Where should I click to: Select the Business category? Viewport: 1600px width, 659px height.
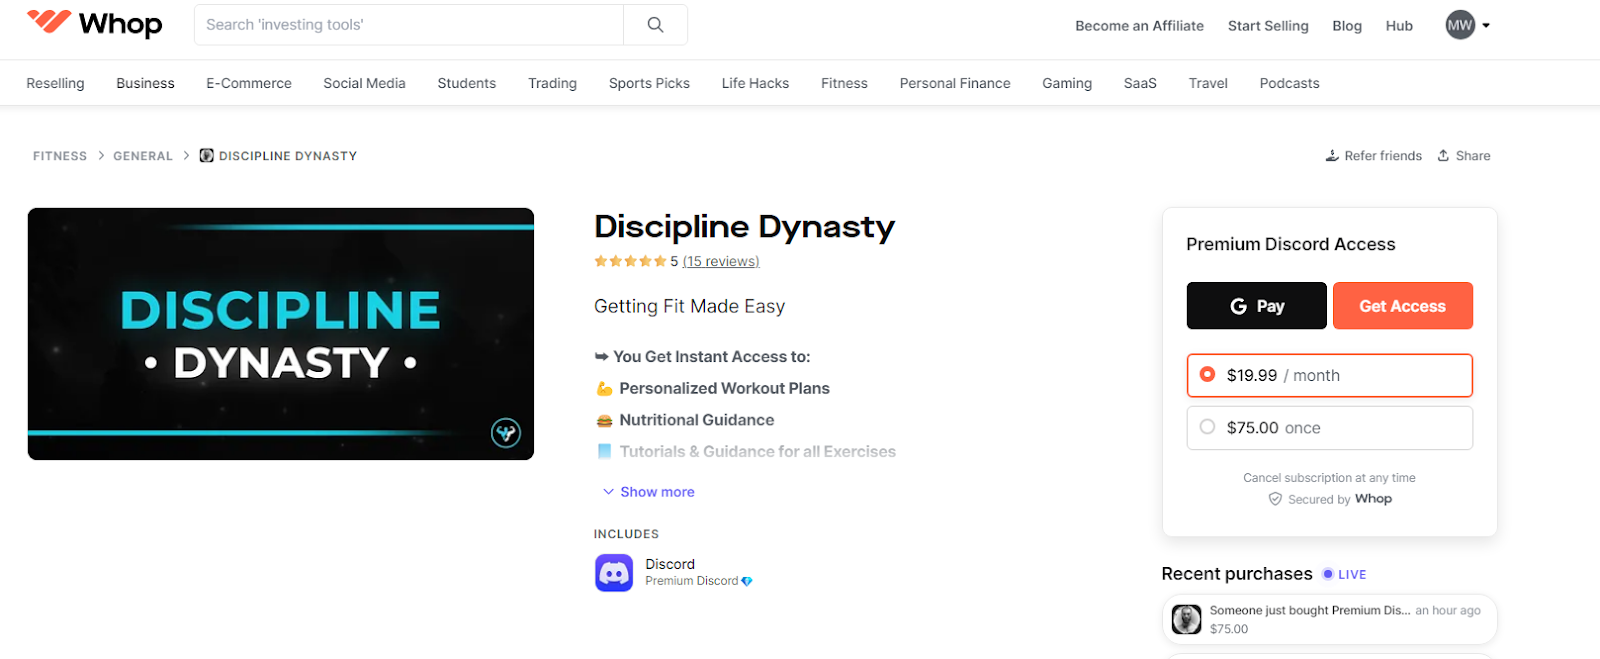click(x=145, y=83)
